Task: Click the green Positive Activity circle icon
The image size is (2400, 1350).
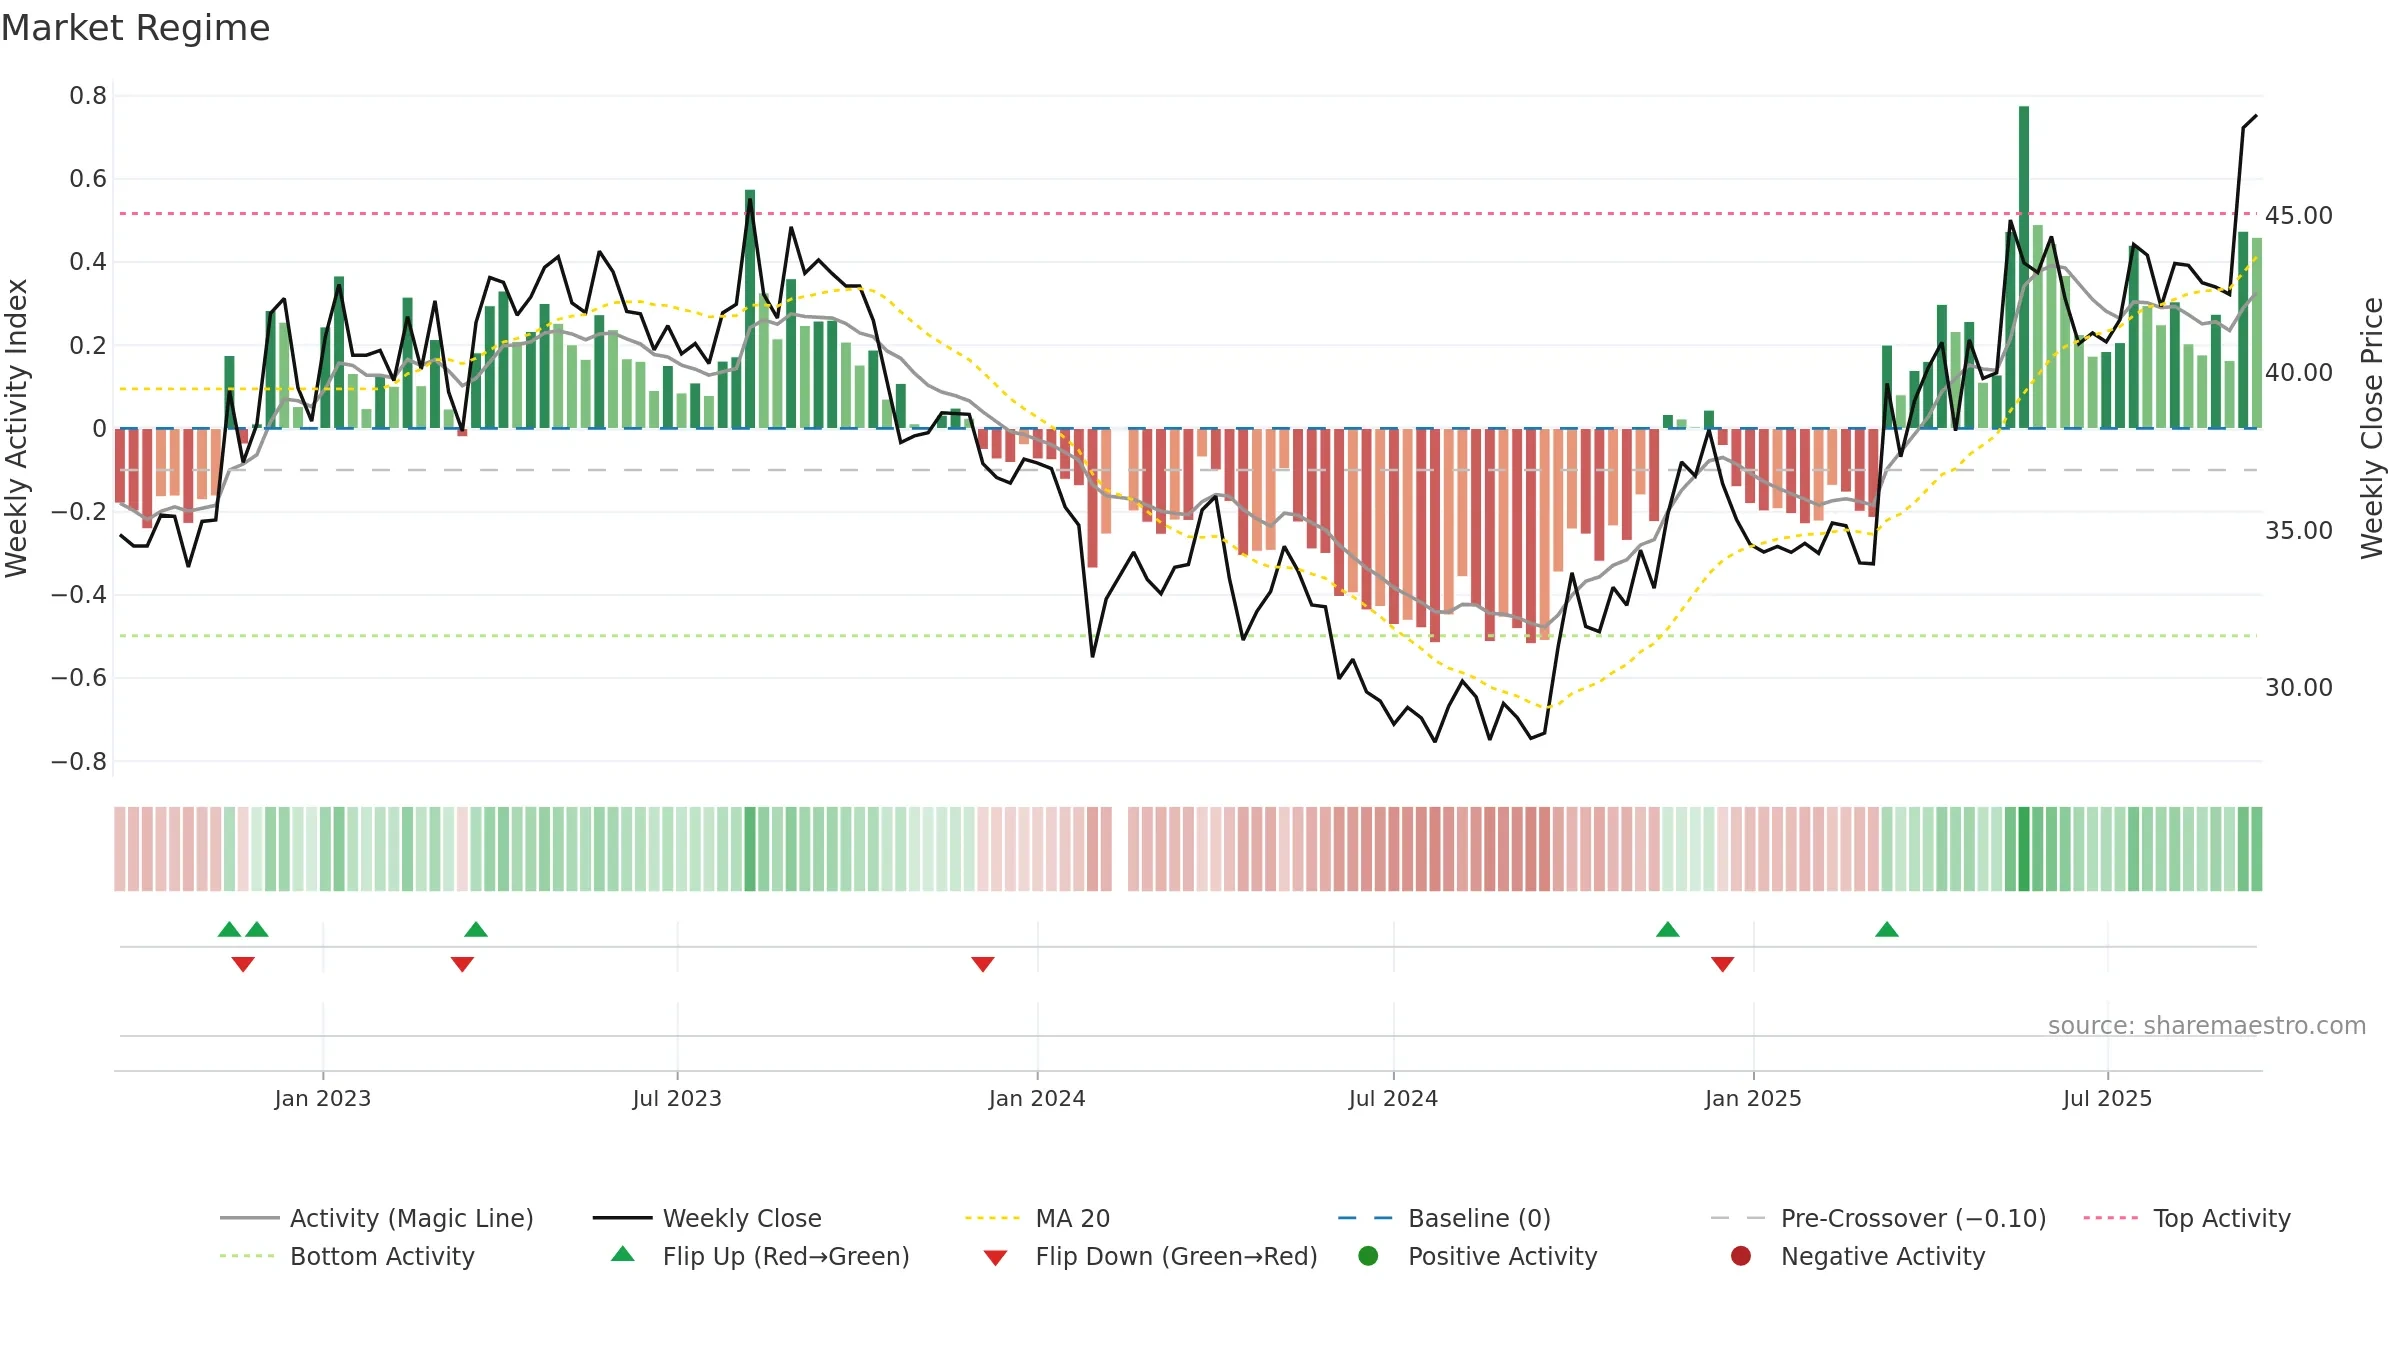Action: [x=1368, y=1256]
